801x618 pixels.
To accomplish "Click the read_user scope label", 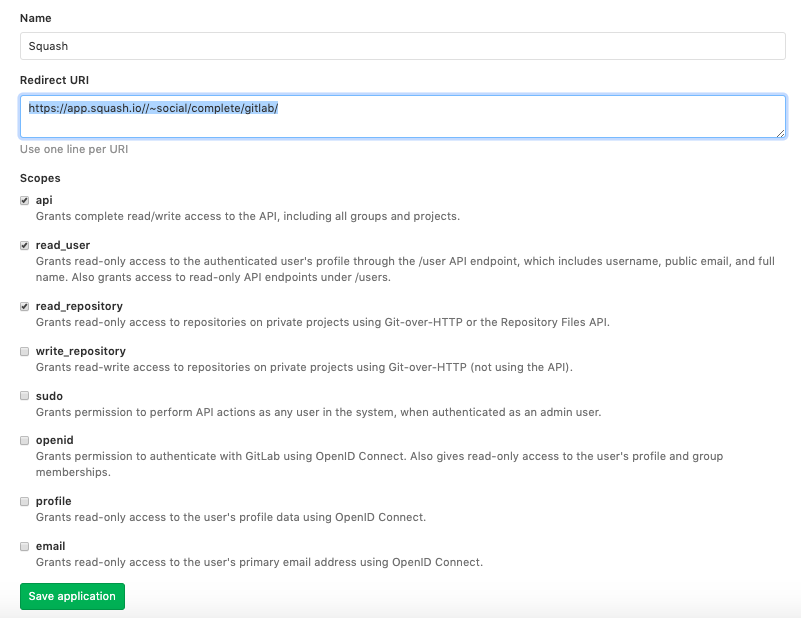I will (63, 245).
